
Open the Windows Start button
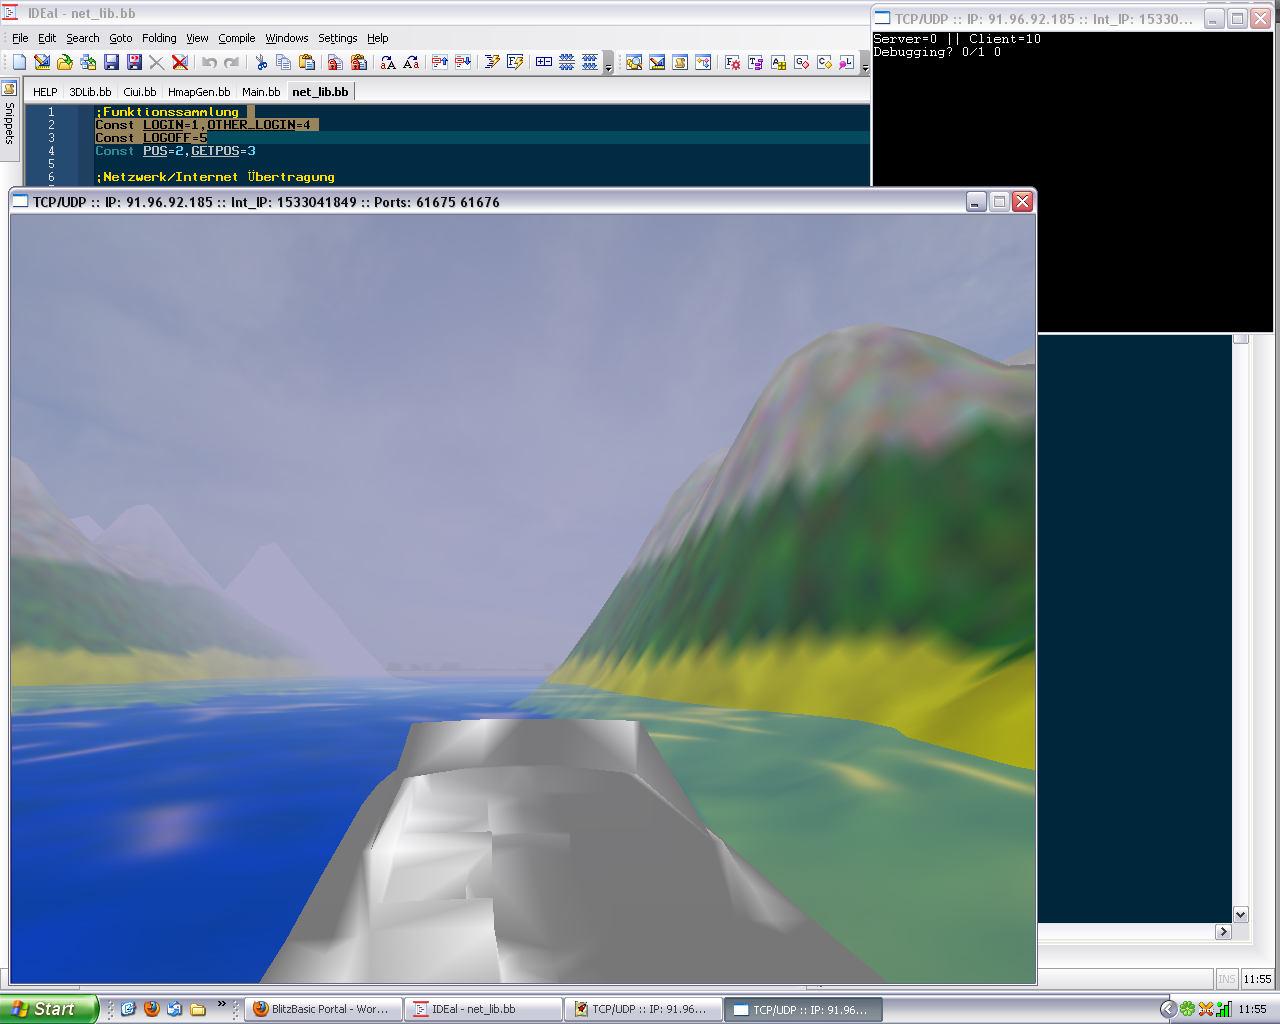48,1009
